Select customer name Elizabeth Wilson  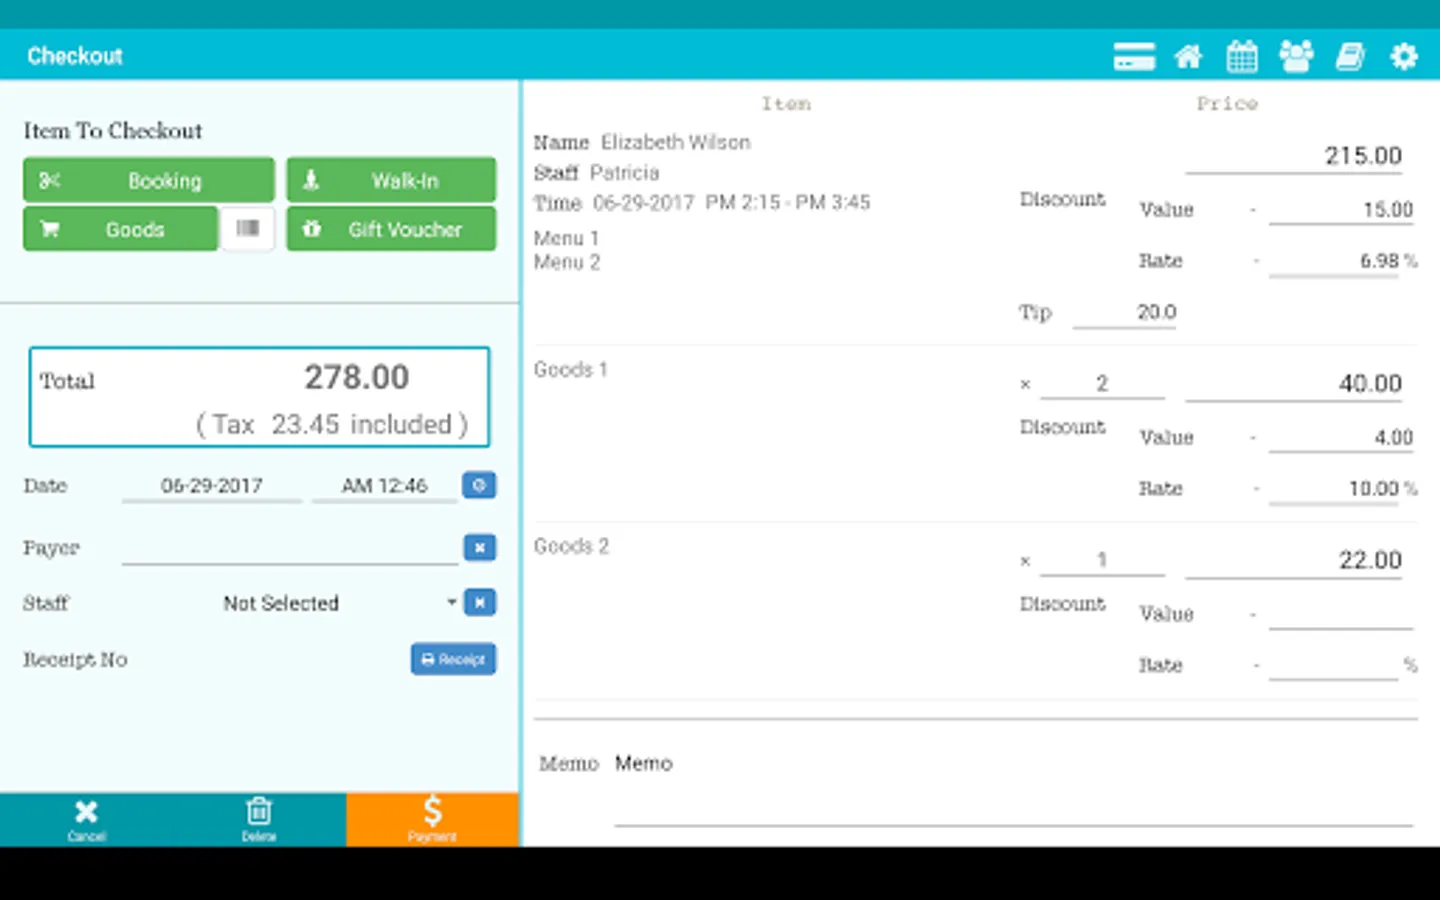click(x=675, y=142)
